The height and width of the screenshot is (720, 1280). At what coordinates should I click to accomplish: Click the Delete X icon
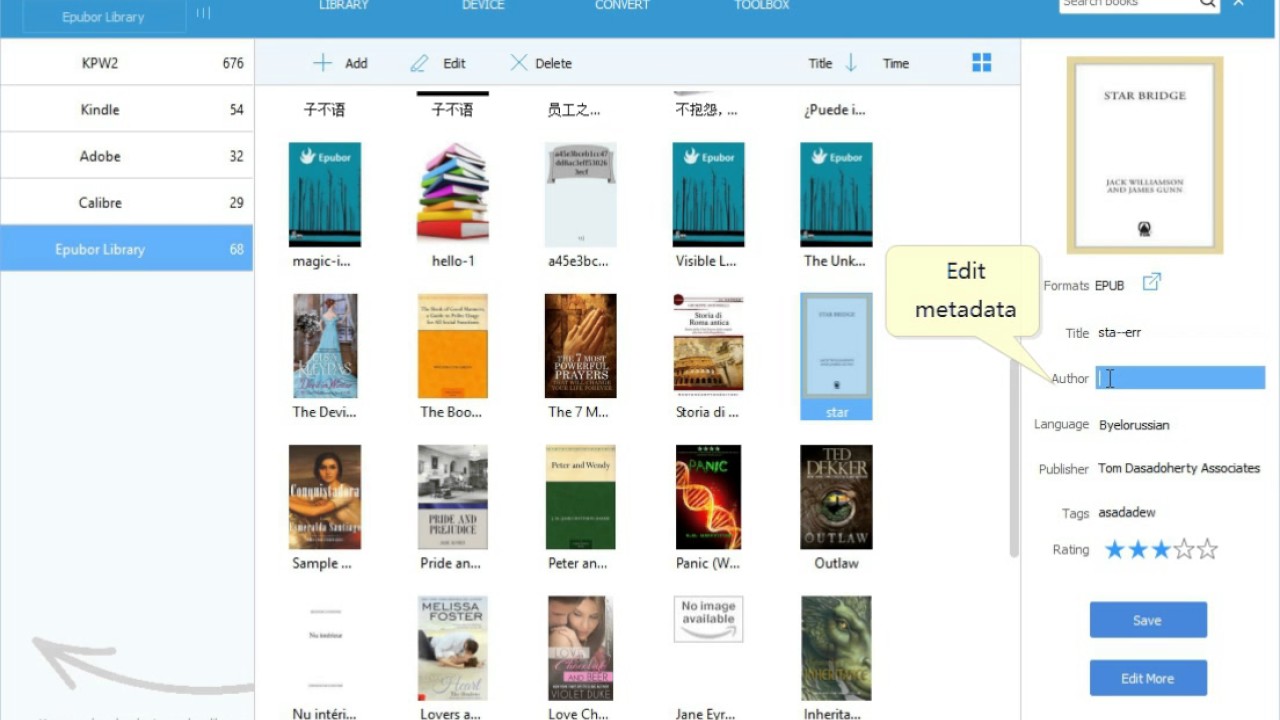[518, 63]
